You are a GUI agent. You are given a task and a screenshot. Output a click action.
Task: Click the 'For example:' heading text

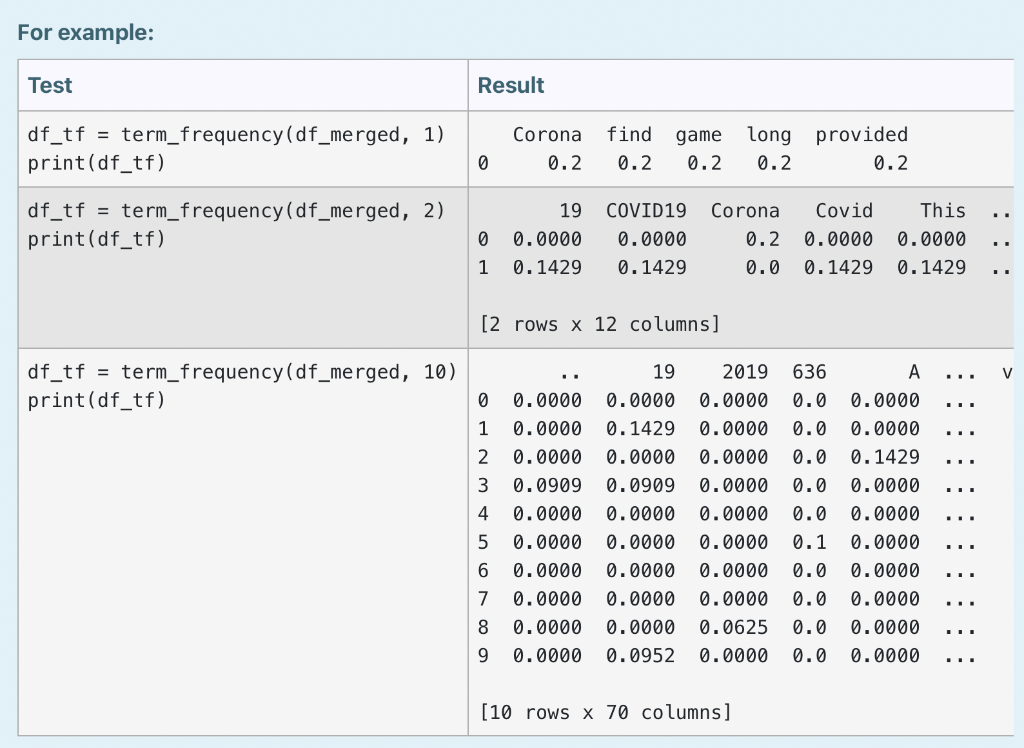(86, 33)
